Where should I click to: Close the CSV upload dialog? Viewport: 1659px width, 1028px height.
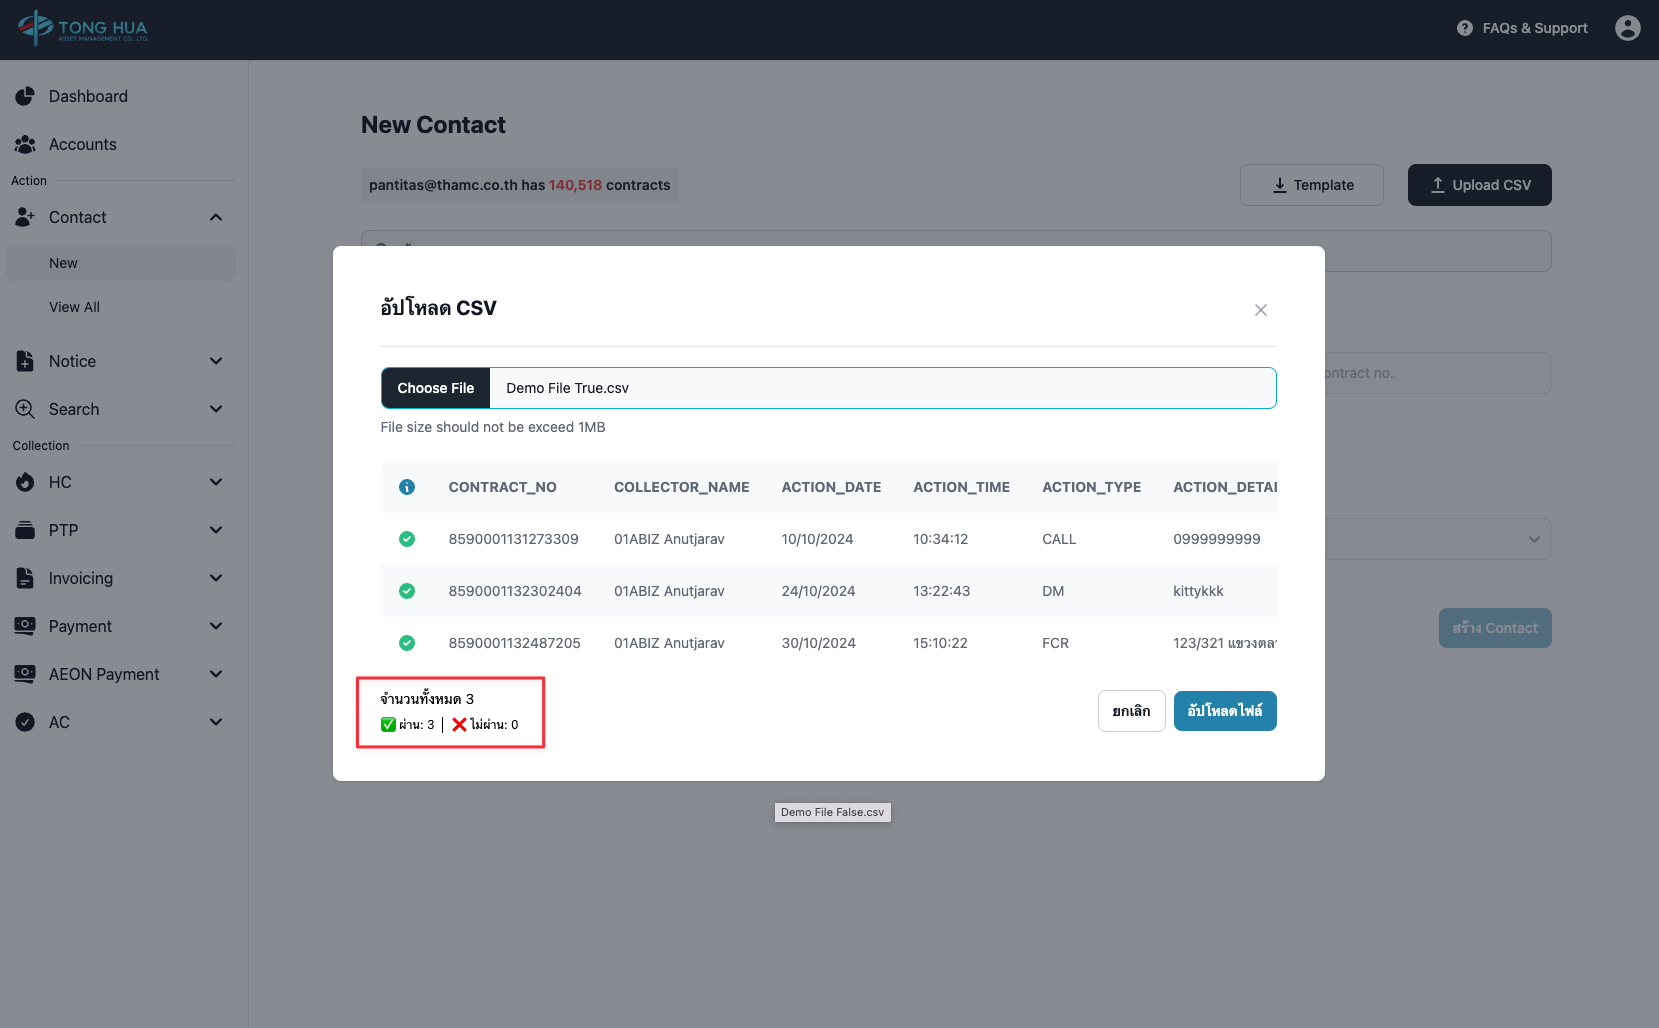pos(1261,310)
